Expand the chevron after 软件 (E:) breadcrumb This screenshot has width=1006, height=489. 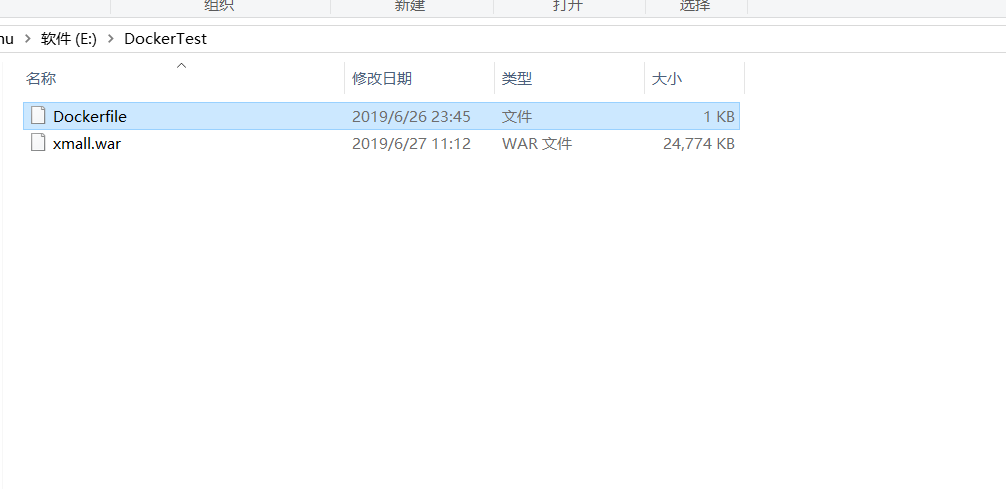tap(110, 39)
